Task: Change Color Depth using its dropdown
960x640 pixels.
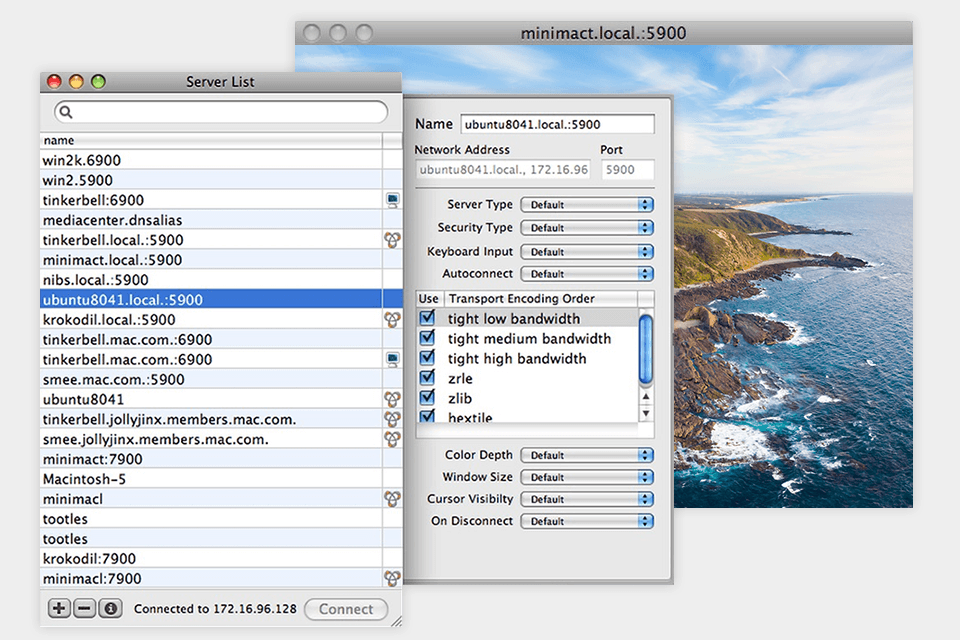Action: point(586,454)
